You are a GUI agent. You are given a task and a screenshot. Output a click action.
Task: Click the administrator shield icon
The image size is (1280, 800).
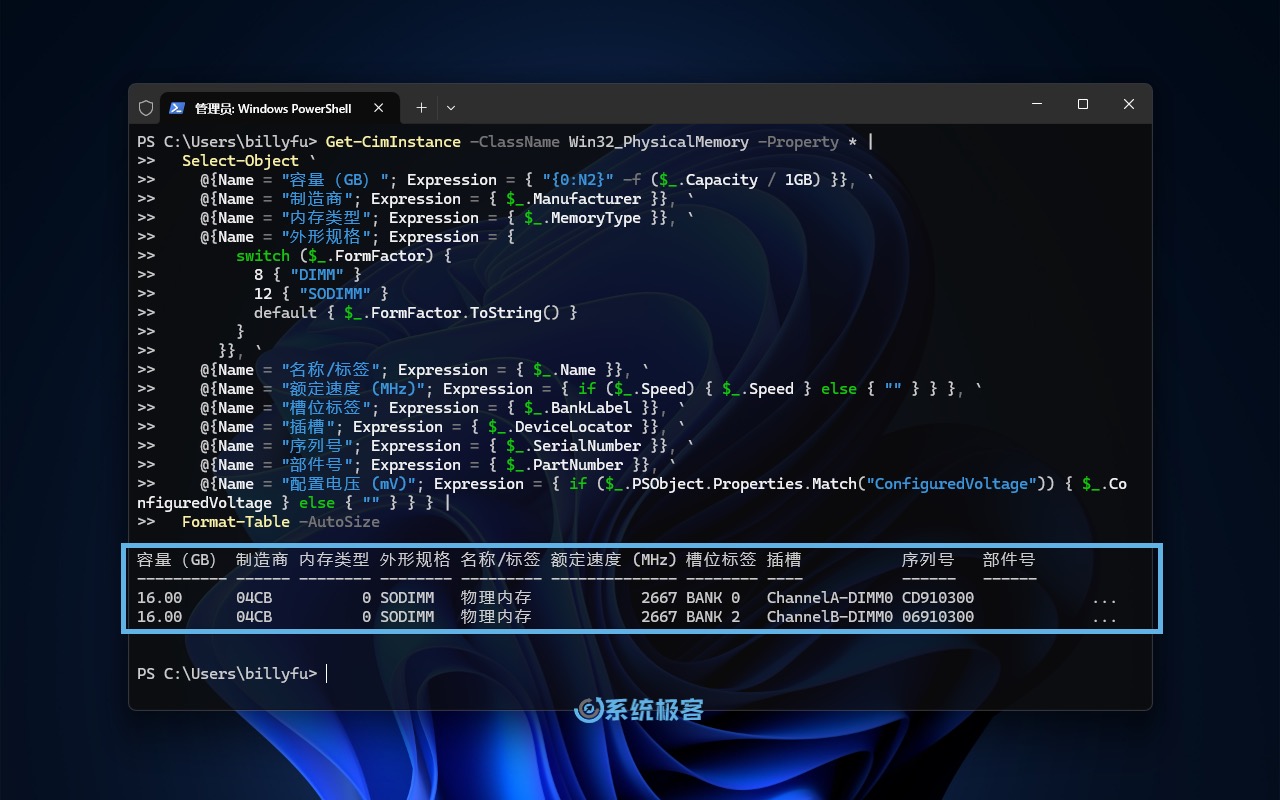click(146, 108)
